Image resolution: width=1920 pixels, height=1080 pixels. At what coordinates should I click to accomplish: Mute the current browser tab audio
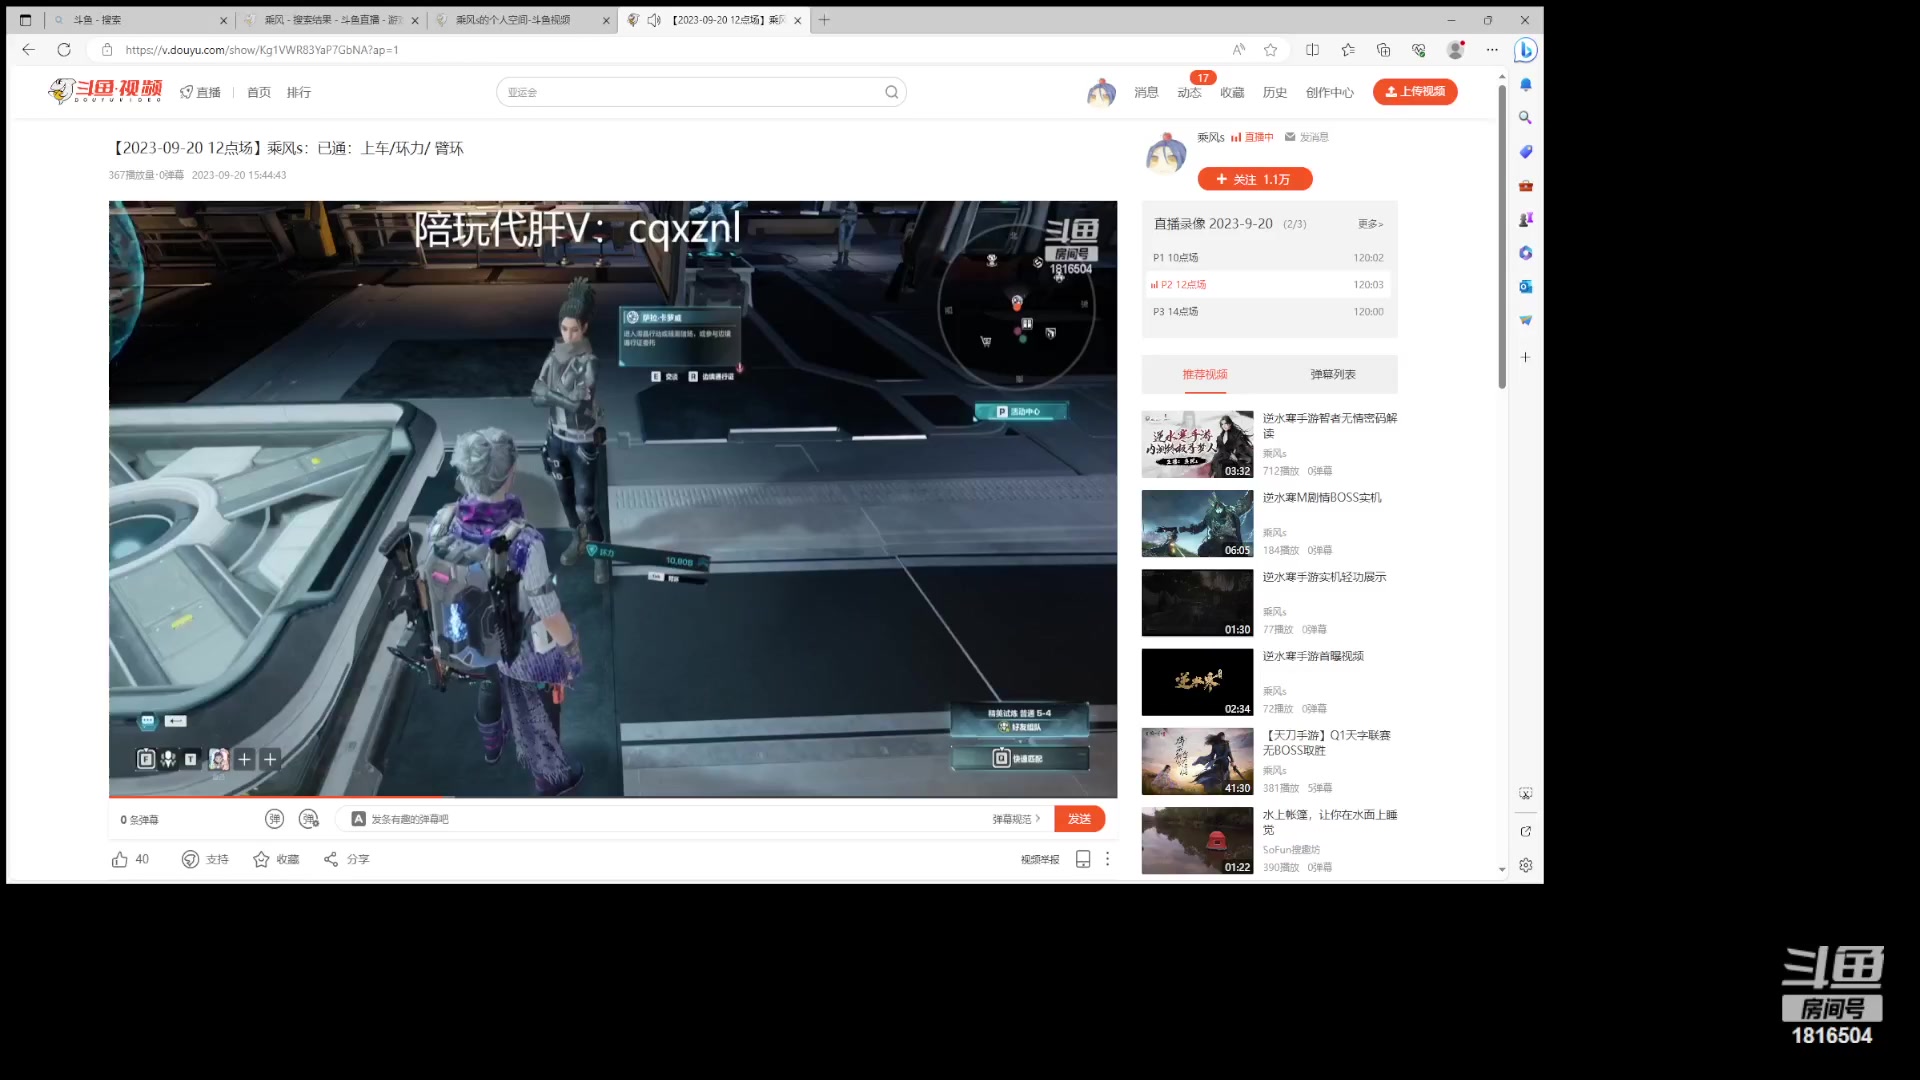click(x=654, y=20)
